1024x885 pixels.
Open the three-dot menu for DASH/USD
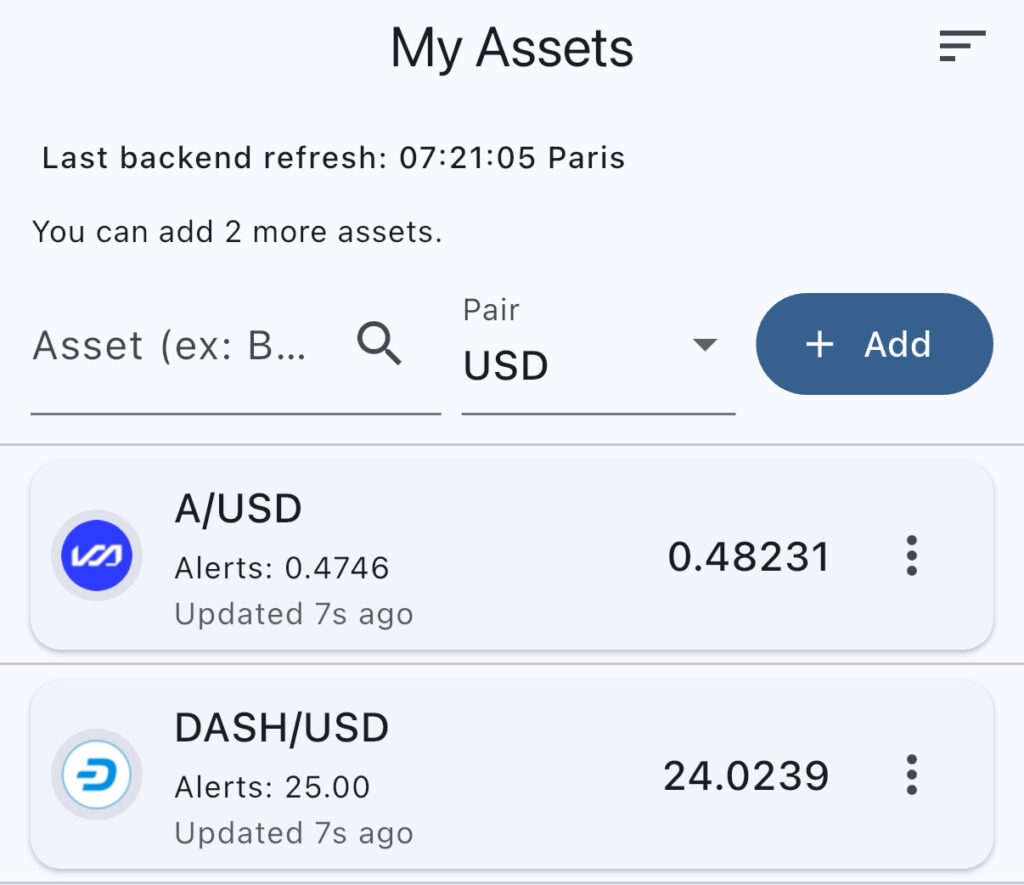coord(911,775)
